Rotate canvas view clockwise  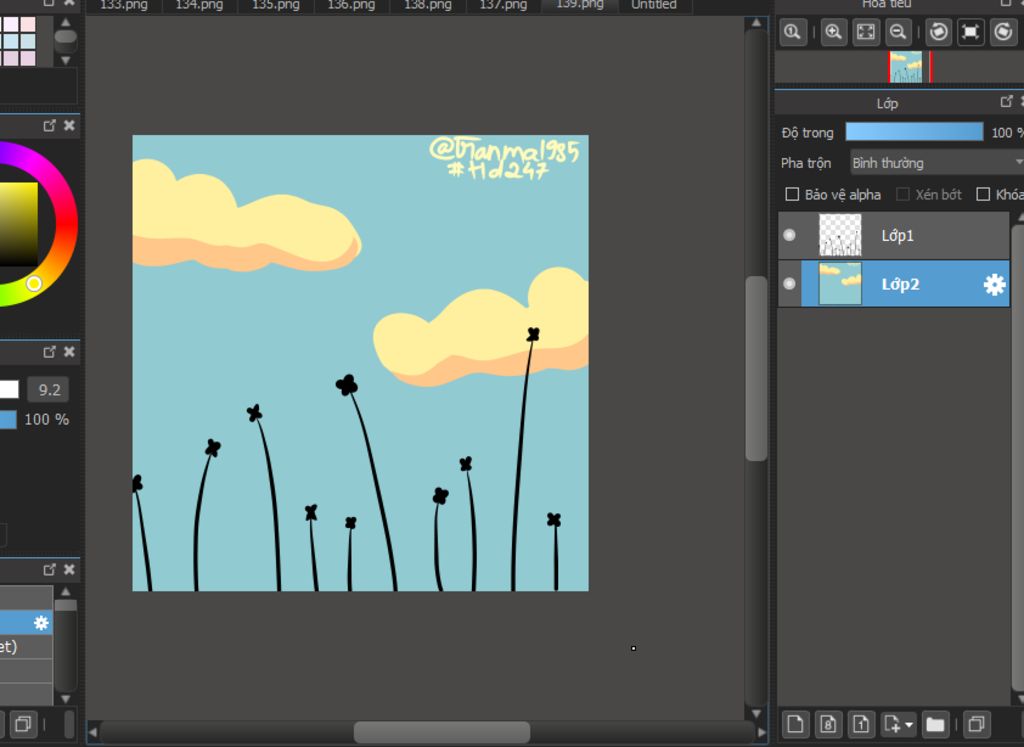click(1003, 32)
